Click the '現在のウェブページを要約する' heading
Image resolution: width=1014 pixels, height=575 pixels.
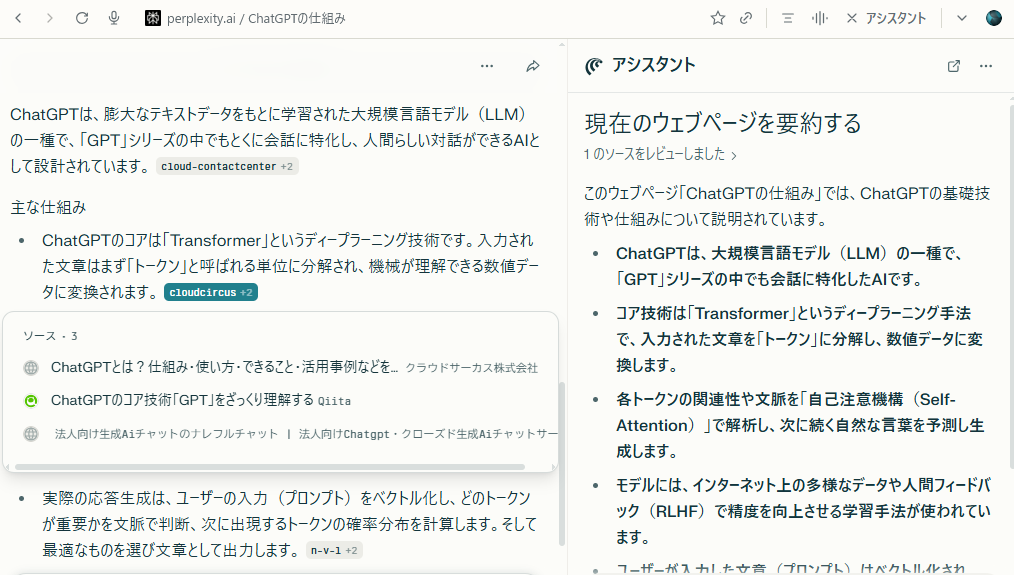coord(723,123)
